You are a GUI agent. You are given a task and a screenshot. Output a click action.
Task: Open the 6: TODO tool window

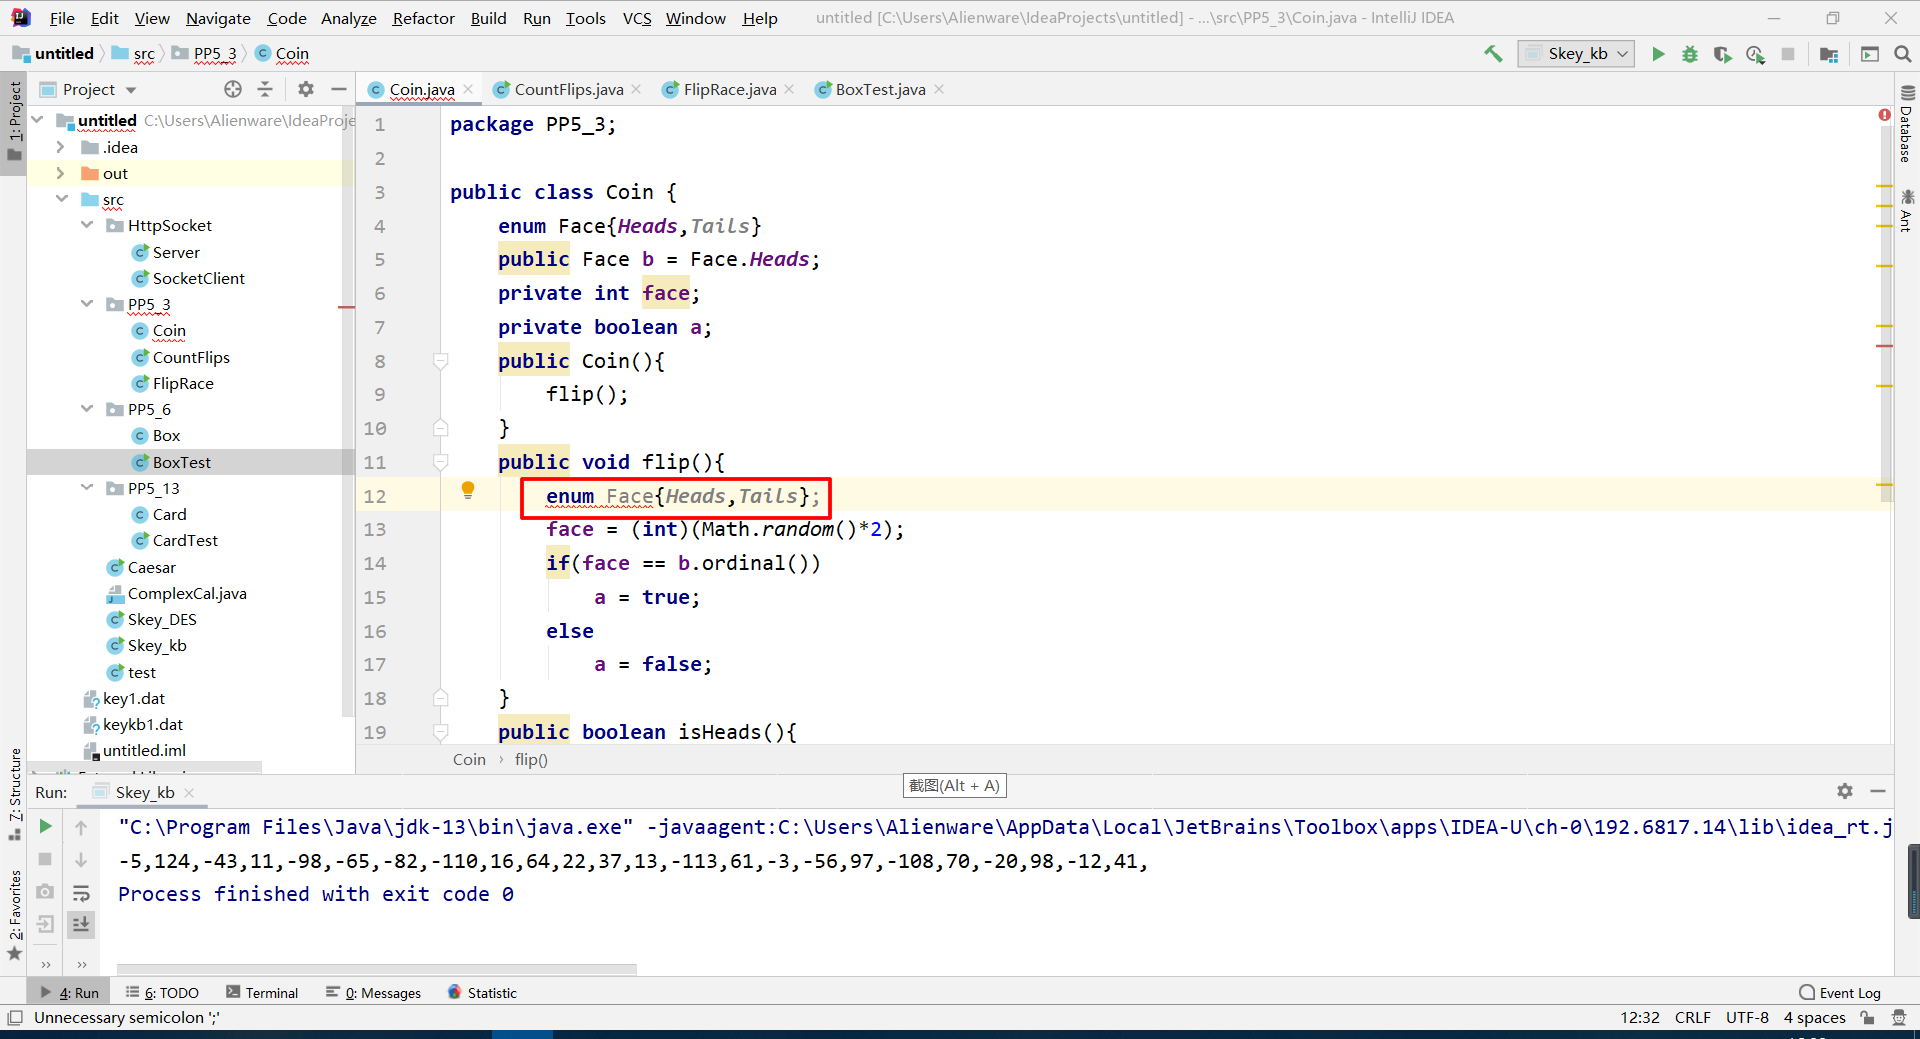162,992
